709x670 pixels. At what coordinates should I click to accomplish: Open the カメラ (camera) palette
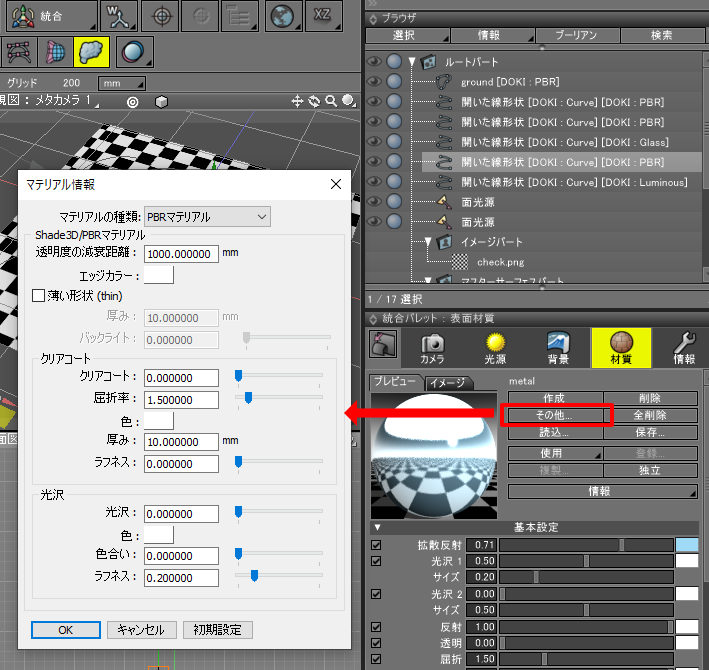[x=433, y=347]
